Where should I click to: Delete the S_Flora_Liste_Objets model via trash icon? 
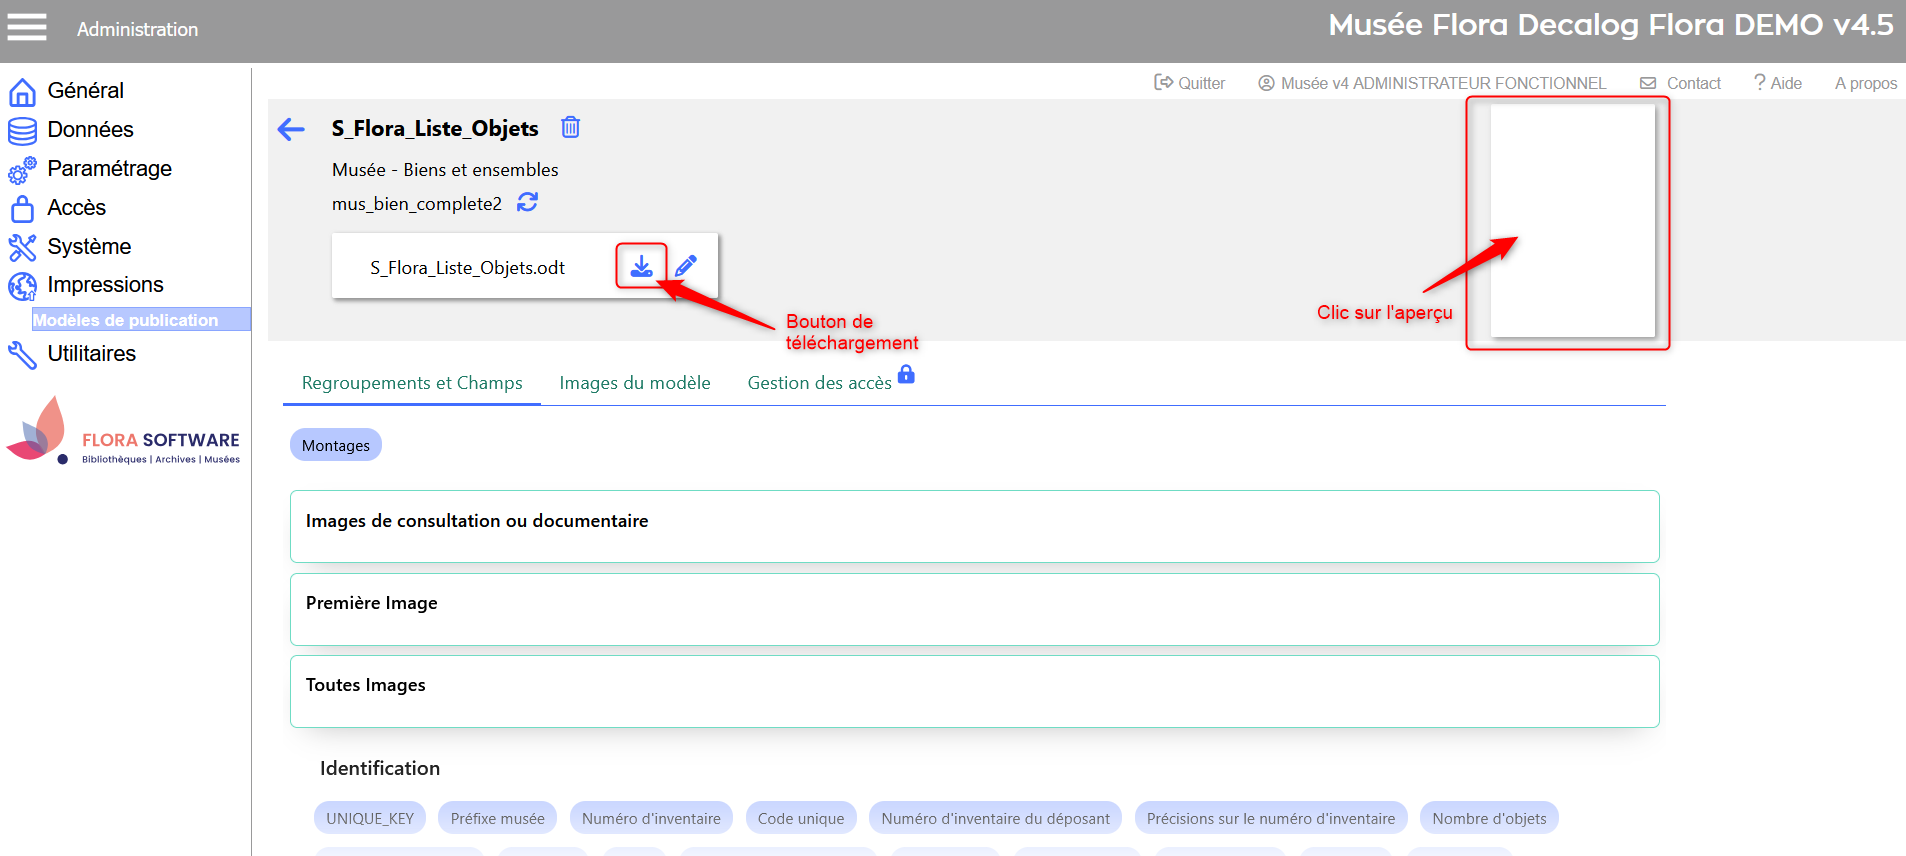pyautogui.click(x=570, y=127)
